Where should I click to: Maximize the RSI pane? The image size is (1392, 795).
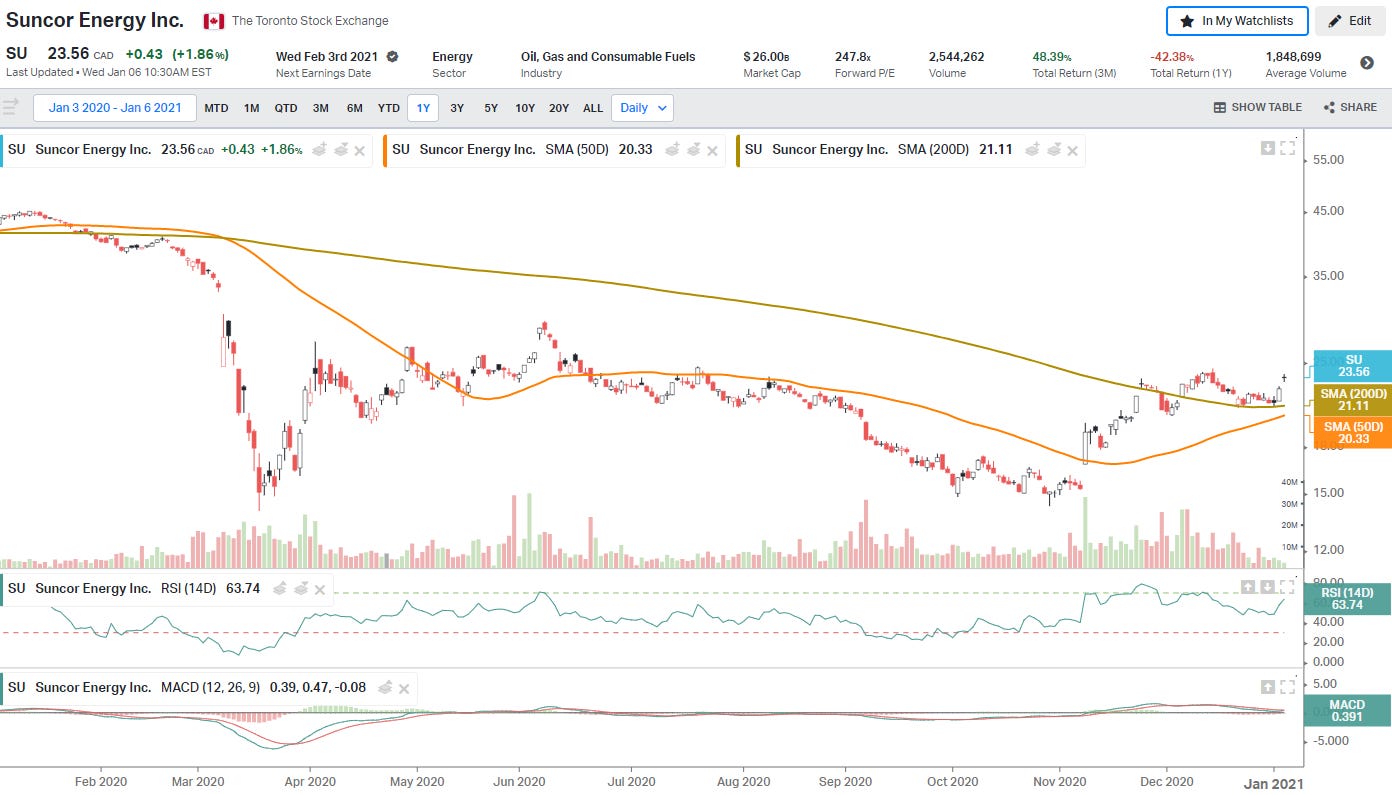point(1287,587)
